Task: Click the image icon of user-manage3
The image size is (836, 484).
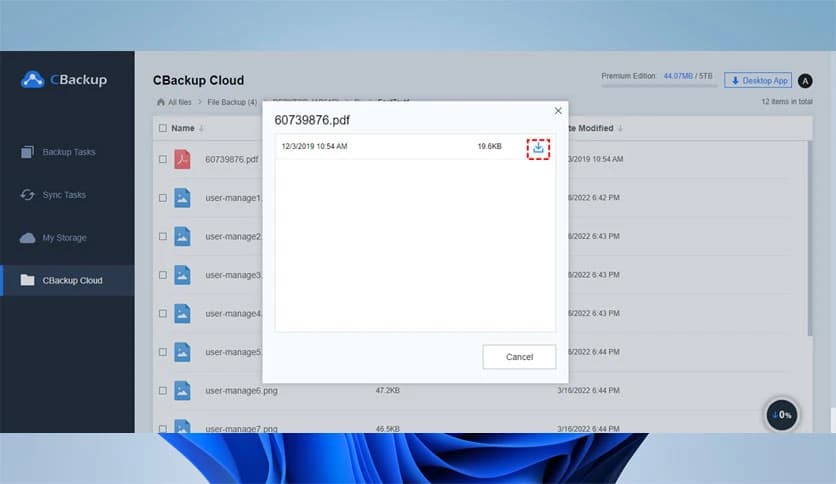Action: [x=182, y=275]
